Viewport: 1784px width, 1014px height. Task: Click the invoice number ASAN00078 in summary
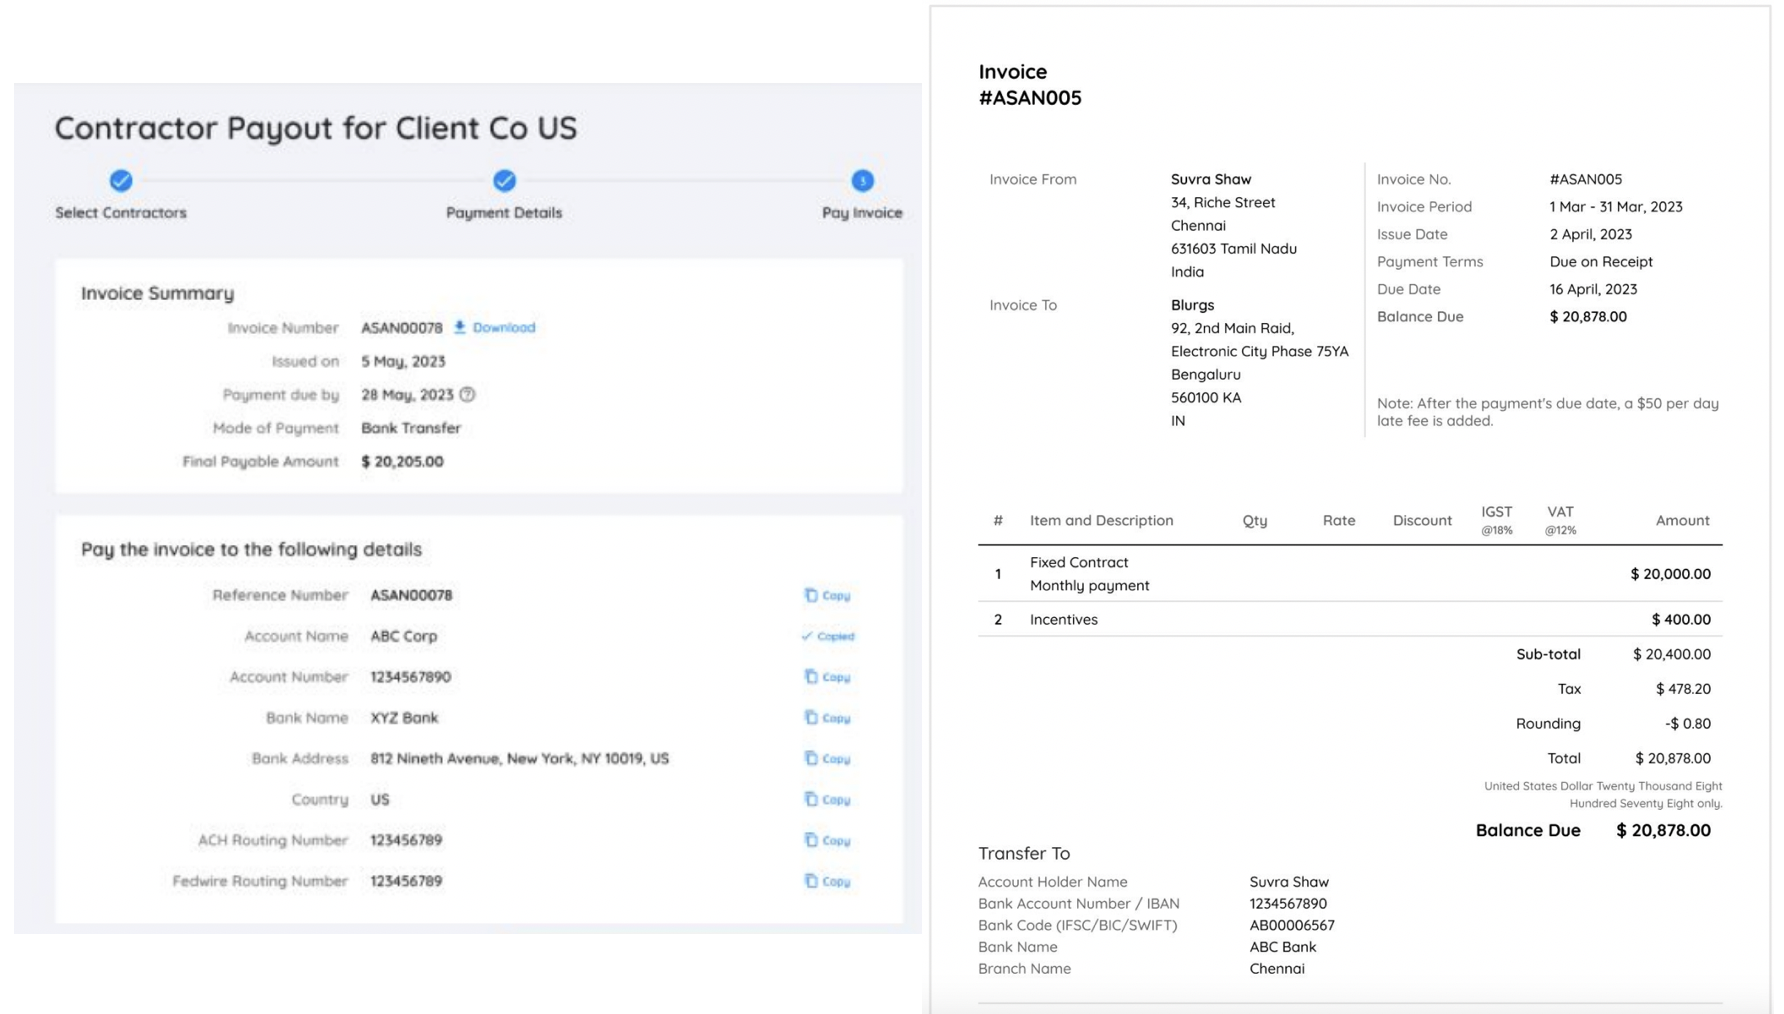[401, 328]
